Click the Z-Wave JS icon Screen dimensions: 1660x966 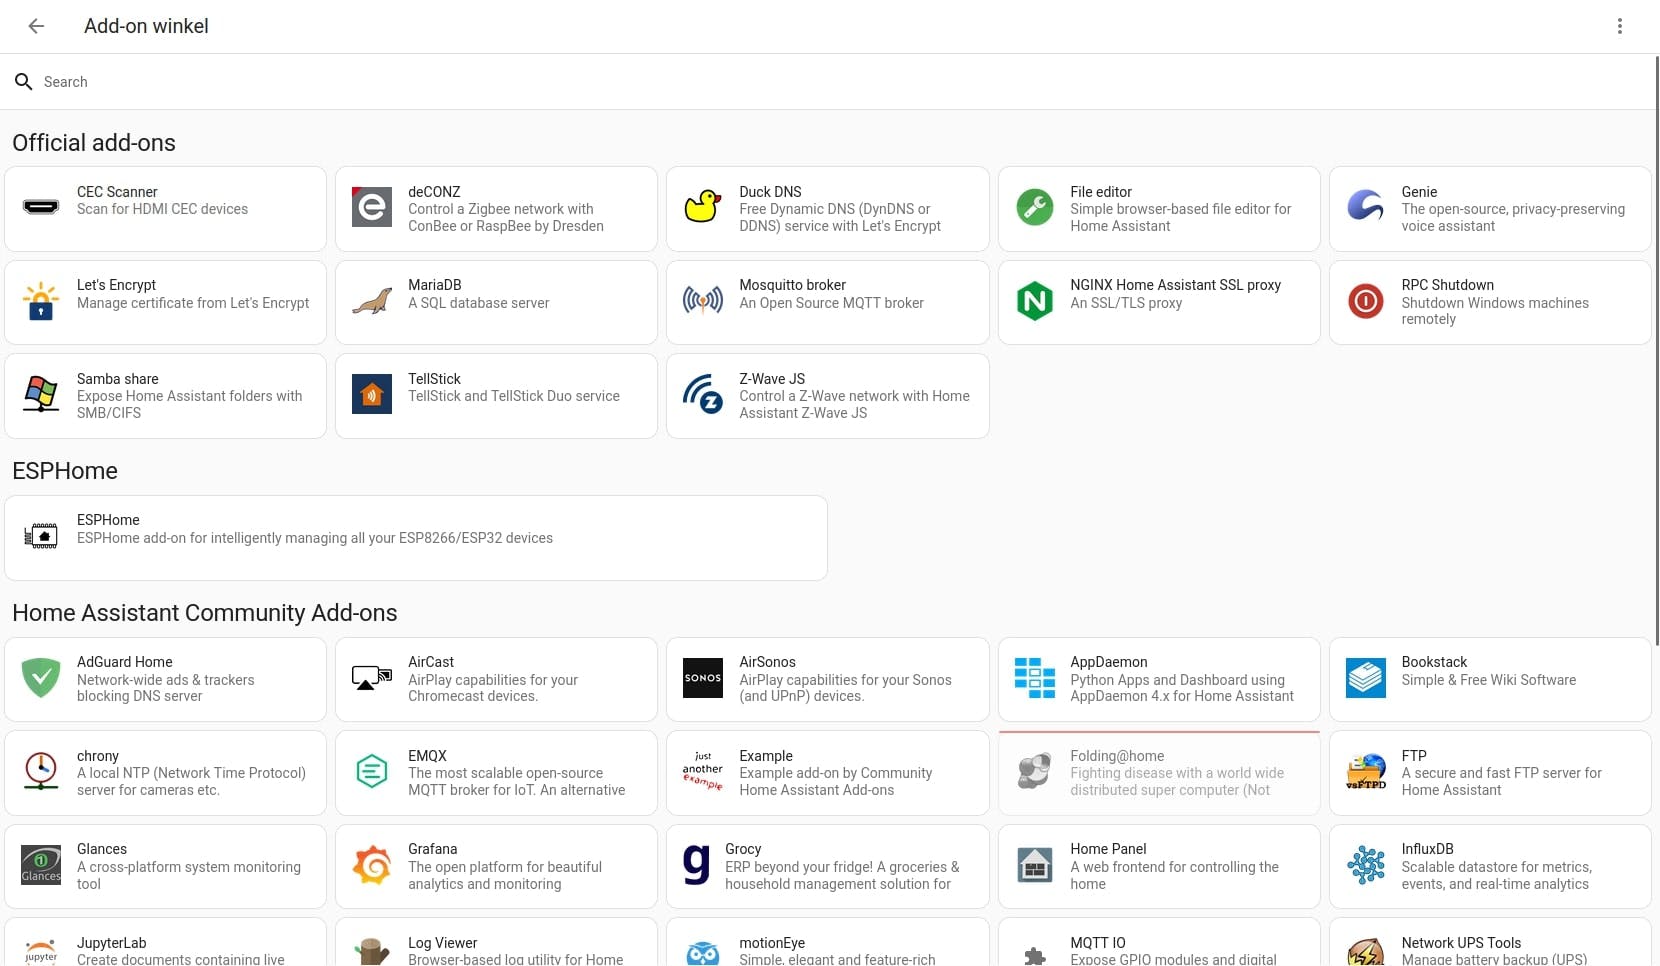point(703,395)
